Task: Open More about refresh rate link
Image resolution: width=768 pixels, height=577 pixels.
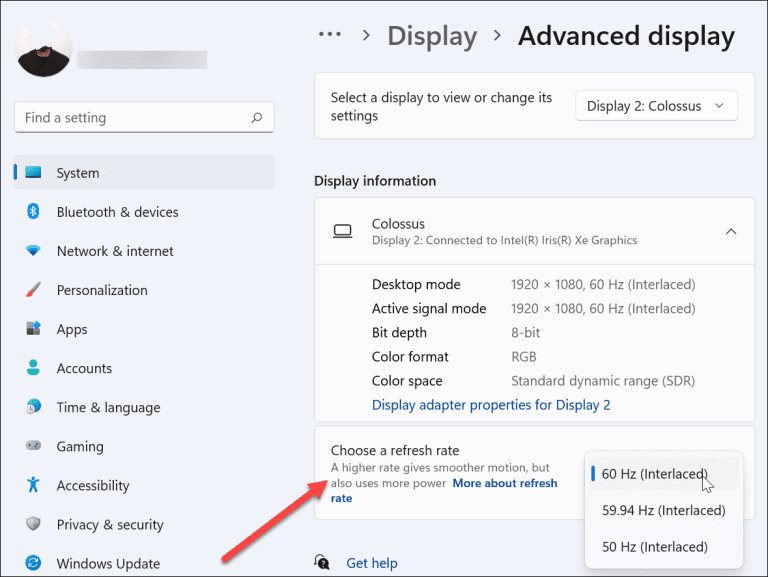Action: coord(504,483)
